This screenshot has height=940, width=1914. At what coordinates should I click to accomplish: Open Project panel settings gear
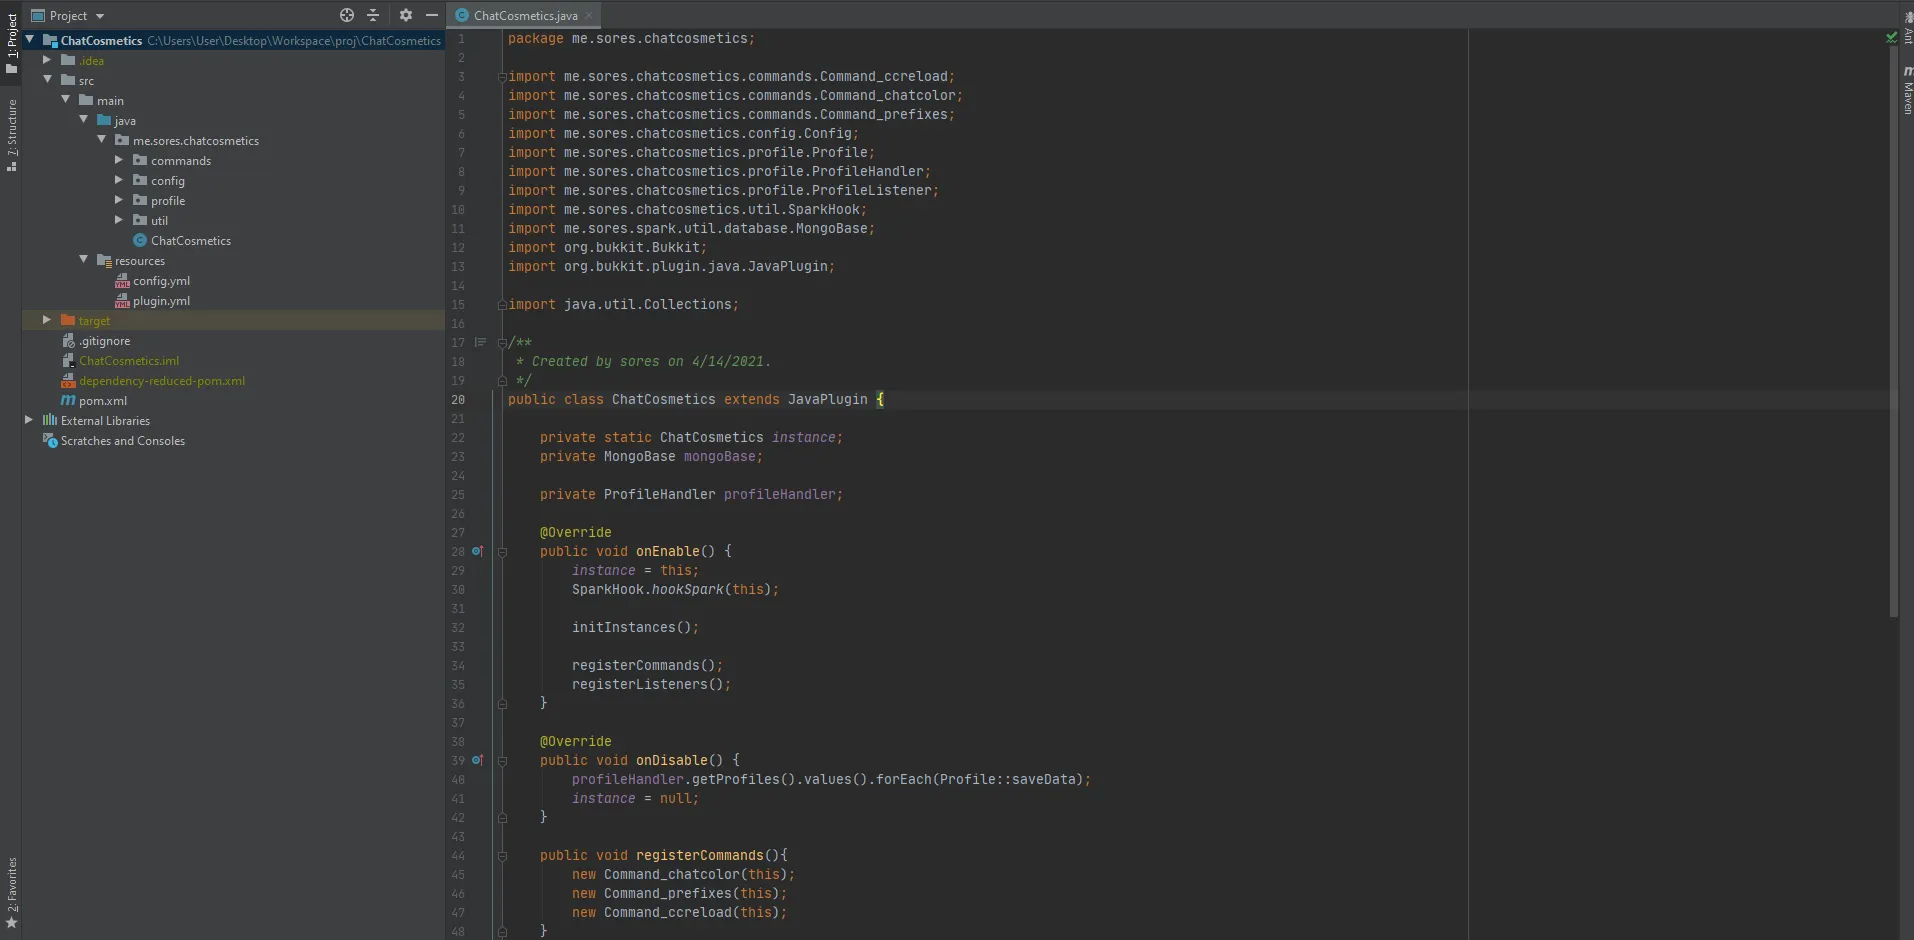coord(405,15)
